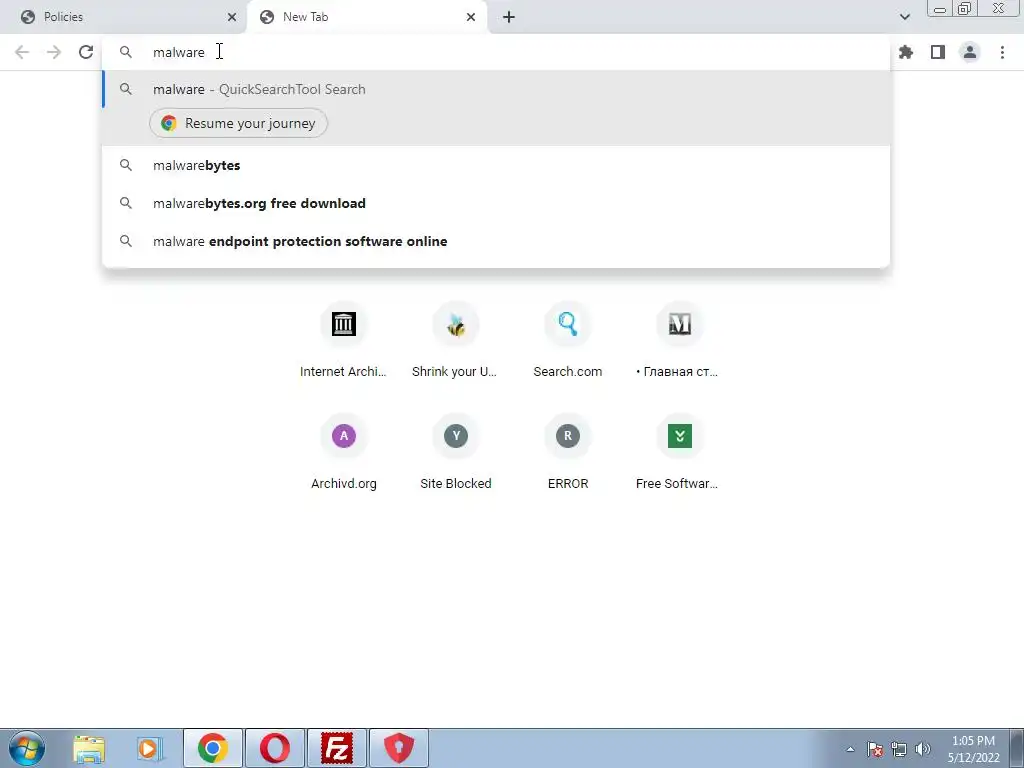This screenshot has width=1024, height=768.
Task: Open the Shrink your URL shortcut tile
Action: (455, 340)
